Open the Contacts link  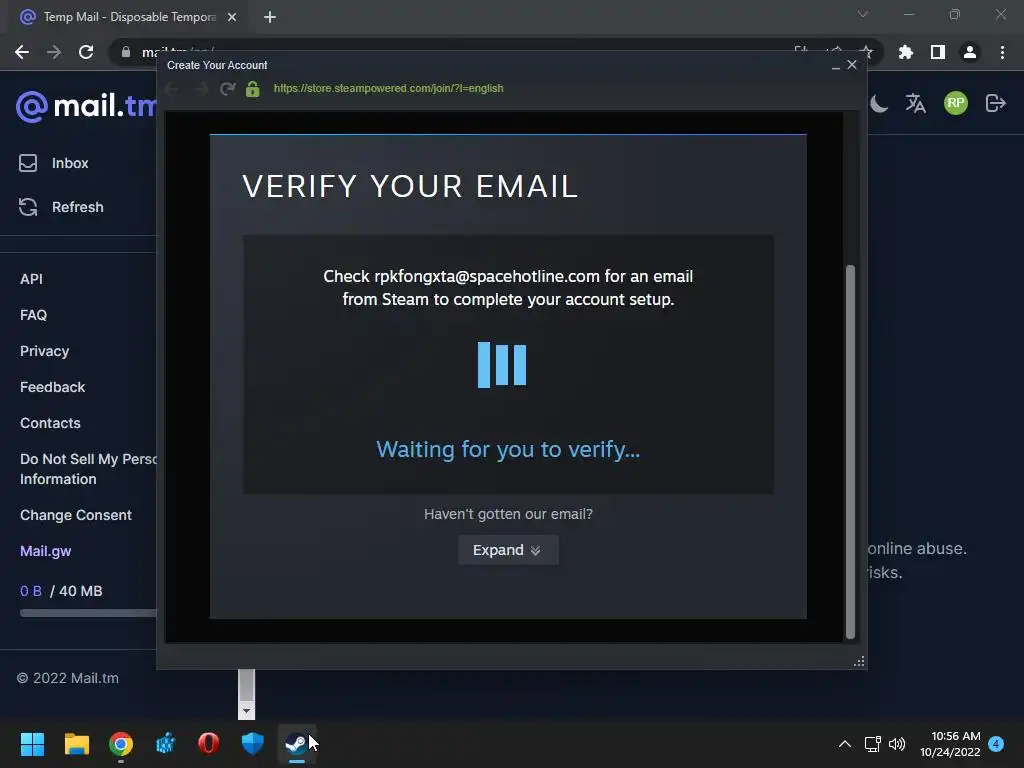pyautogui.click(x=50, y=423)
